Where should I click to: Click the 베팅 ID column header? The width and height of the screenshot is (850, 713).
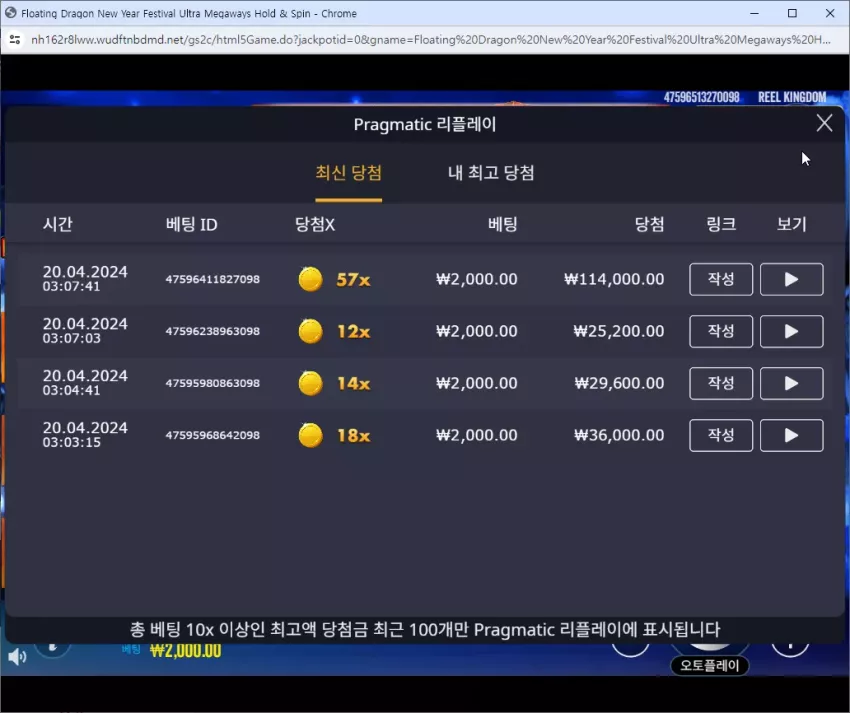[x=191, y=224]
